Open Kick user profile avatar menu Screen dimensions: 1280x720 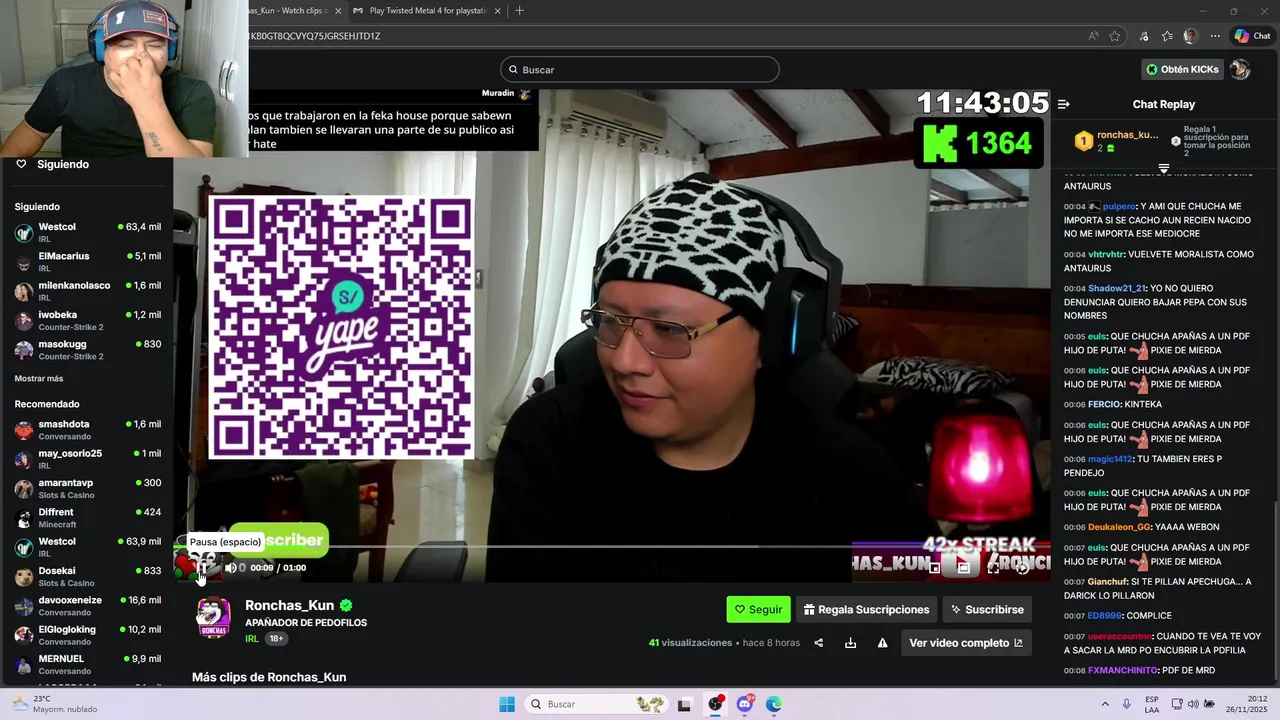tap(1240, 69)
